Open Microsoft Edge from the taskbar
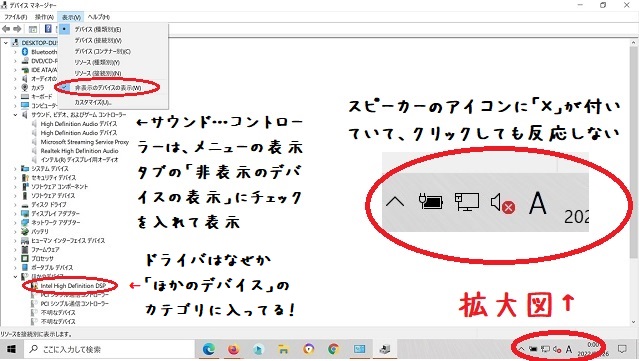Image resolution: width=639 pixels, height=361 pixels. [x=209, y=349]
